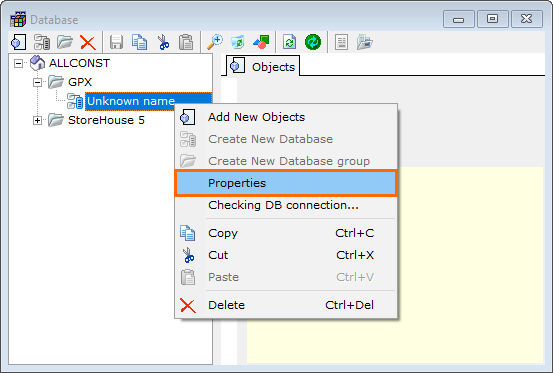Click the green circular refresh toolbar icon

(313, 42)
